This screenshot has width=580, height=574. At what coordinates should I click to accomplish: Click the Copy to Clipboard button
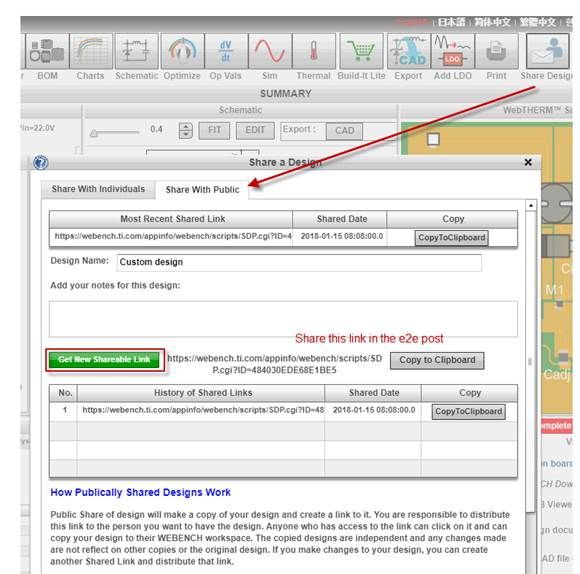pyautogui.click(x=437, y=360)
